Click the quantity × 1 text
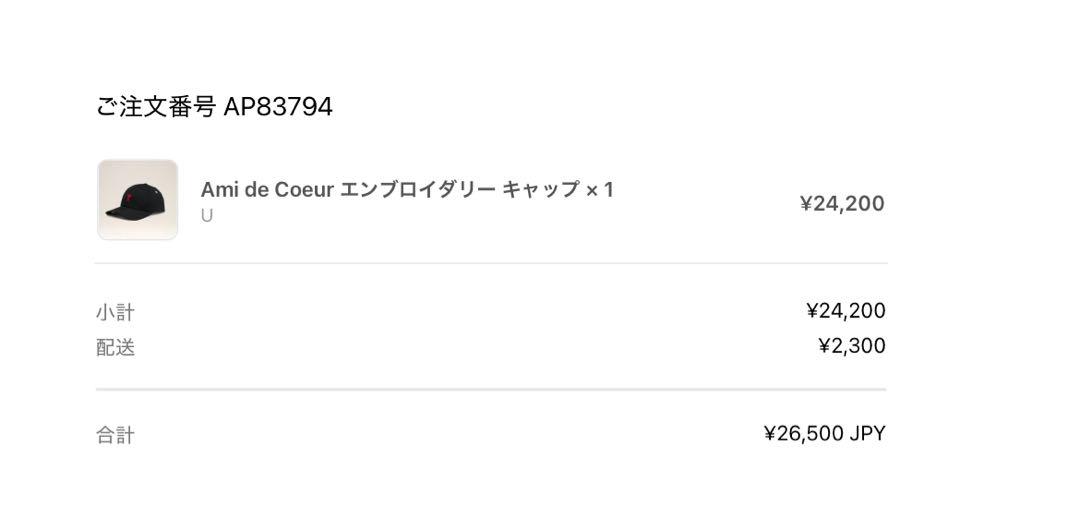1080x507 pixels. click(x=599, y=189)
